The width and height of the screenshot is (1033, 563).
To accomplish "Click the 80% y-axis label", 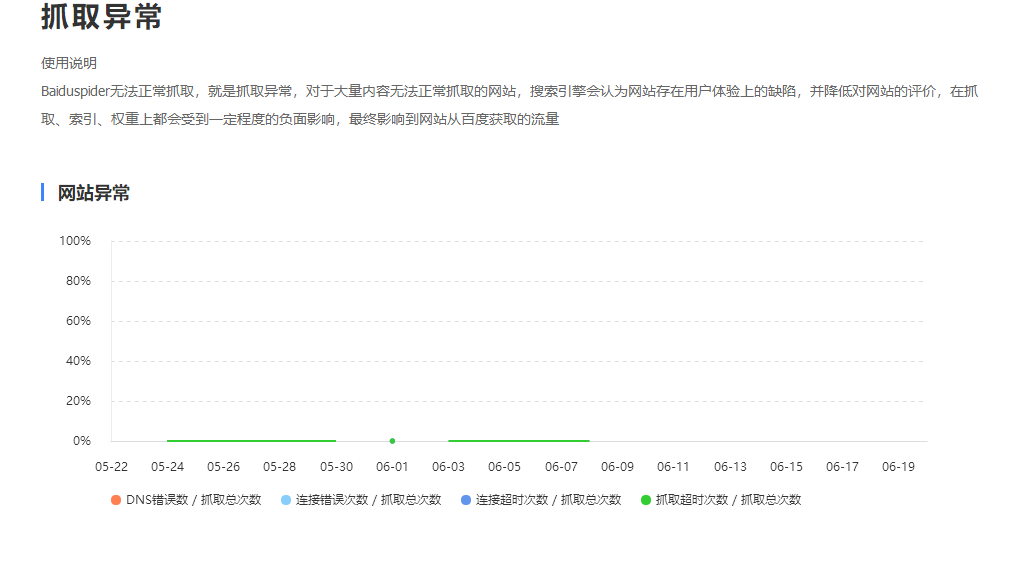I will click(x=78, y=281).
